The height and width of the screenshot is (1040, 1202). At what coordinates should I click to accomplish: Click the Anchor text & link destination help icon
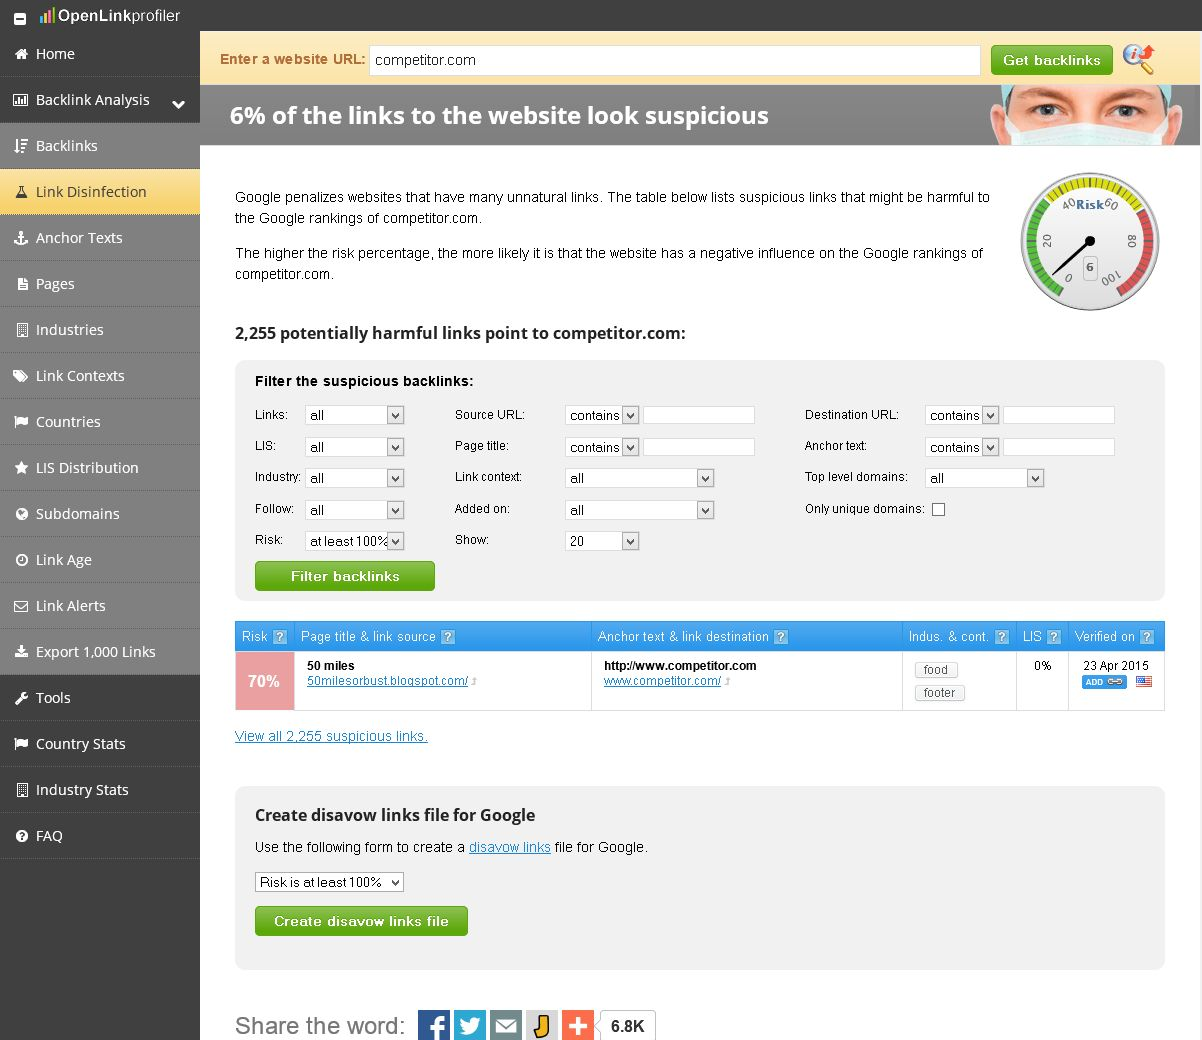click(x=781, y=637)
